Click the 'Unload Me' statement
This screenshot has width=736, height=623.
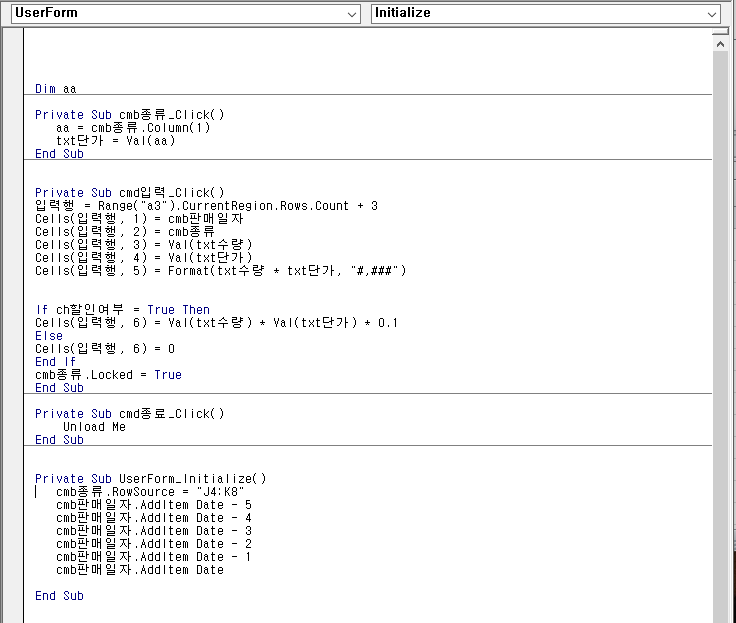click(94, 427)
